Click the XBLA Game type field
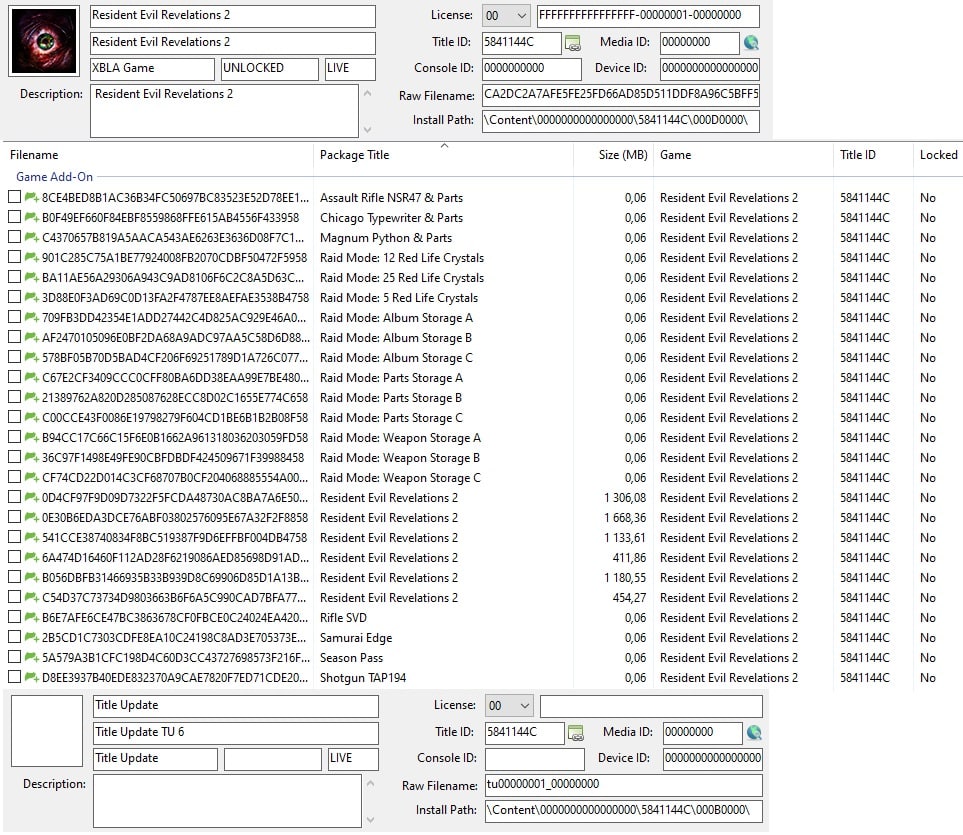Viewport: 963px width, 835px height. (152, 68)
